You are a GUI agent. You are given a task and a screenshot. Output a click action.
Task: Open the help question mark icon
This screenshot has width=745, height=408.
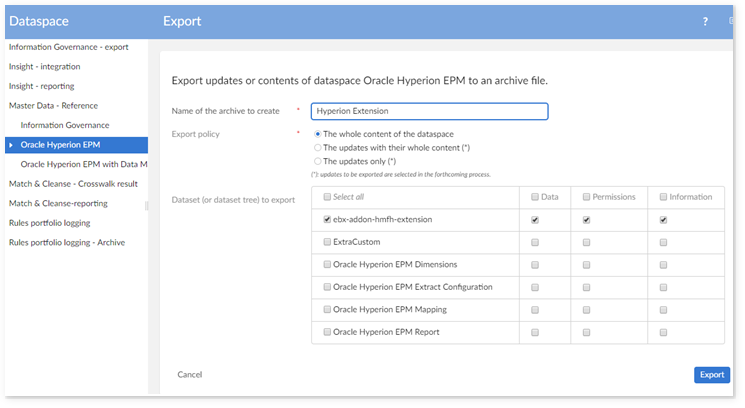[705, 21]
